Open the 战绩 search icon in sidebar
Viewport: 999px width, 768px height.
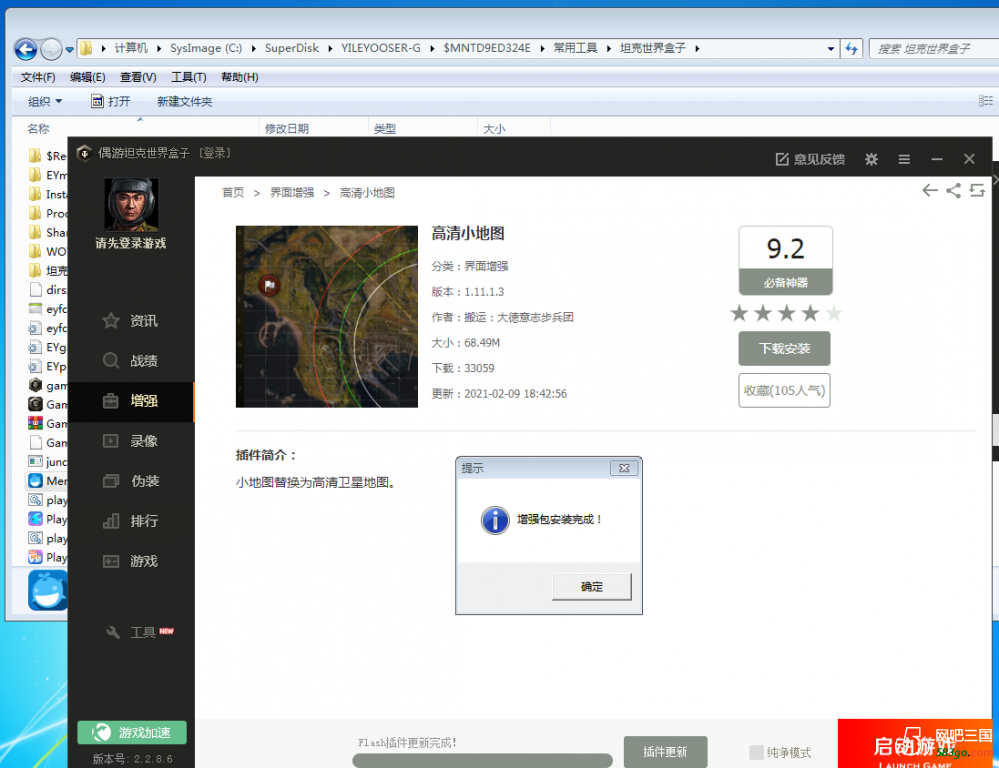coord(111,361)
